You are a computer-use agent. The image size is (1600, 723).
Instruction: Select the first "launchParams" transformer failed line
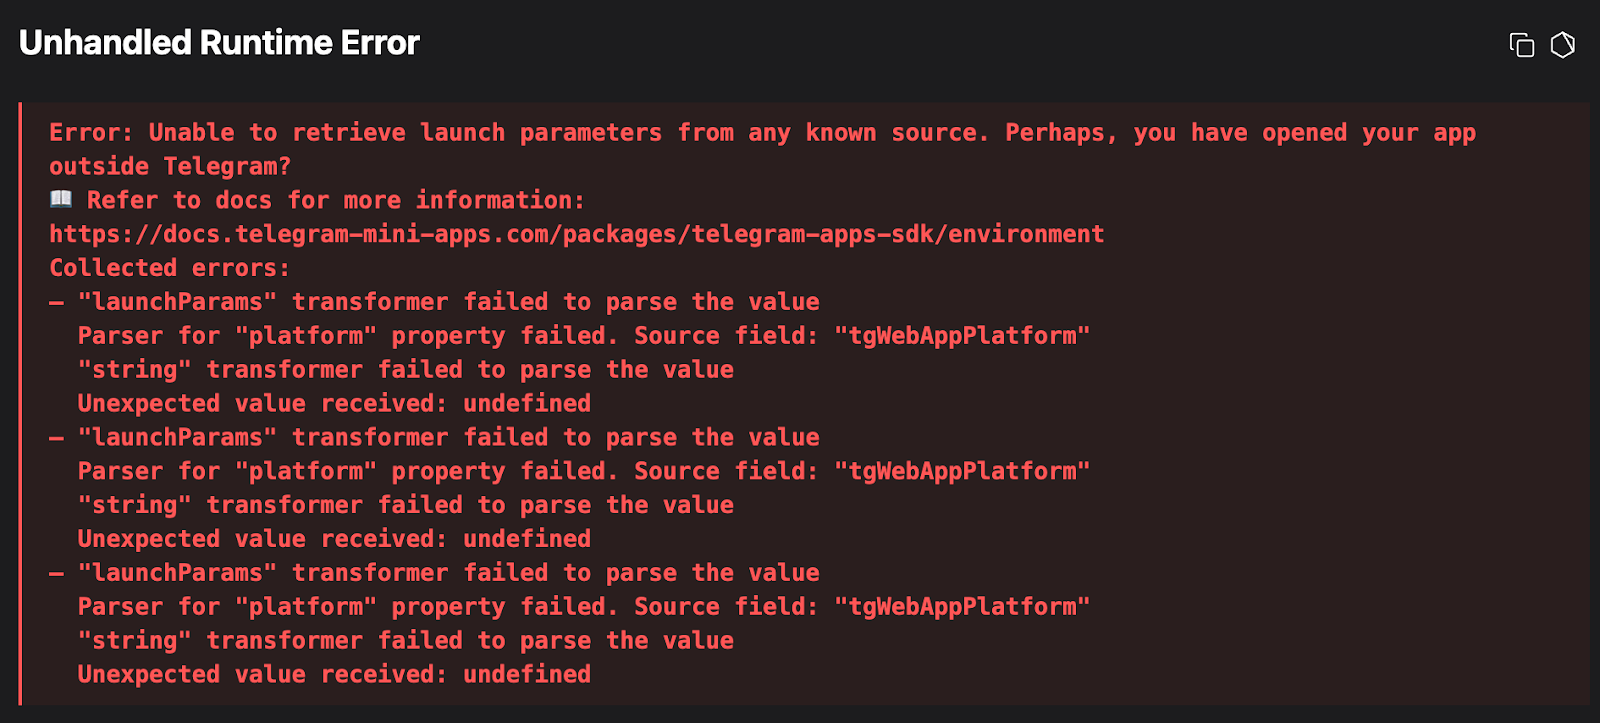pyautogui.click(x=448, y=302)
